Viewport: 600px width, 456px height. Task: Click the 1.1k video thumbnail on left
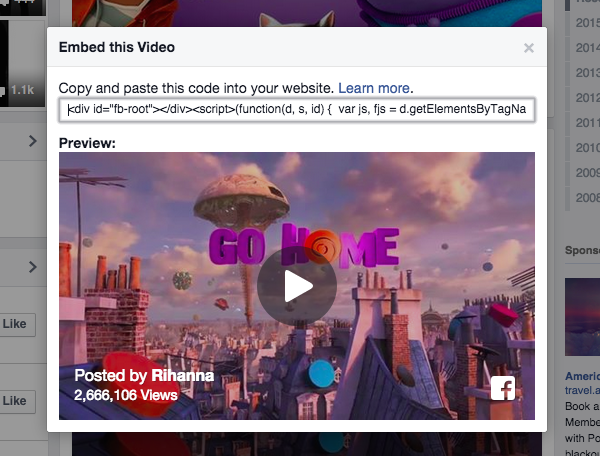pyautogui.click(x=22, y=63)
